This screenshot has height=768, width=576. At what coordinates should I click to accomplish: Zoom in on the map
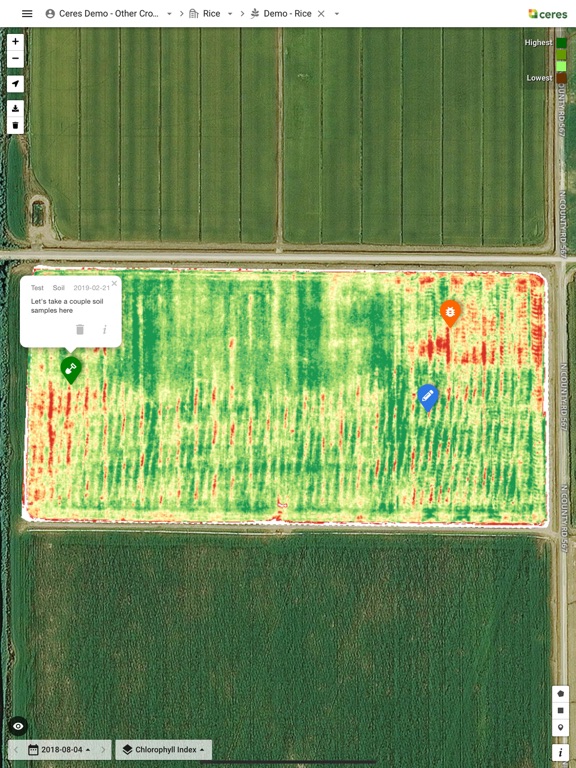pyautogui.click(x=15, y=41)
